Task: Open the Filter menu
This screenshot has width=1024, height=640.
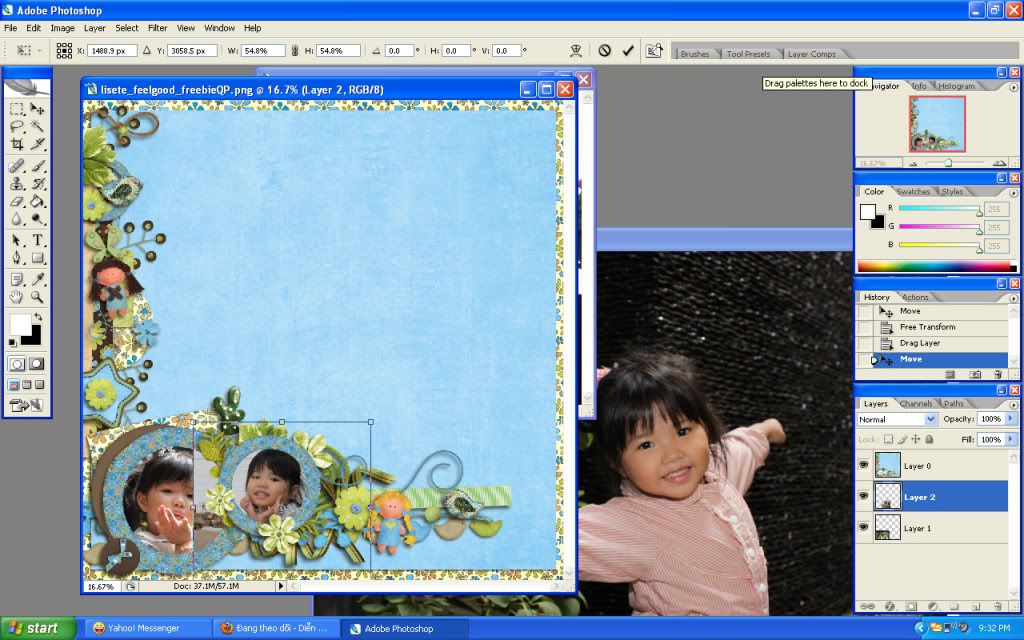Action: (157, 28)
